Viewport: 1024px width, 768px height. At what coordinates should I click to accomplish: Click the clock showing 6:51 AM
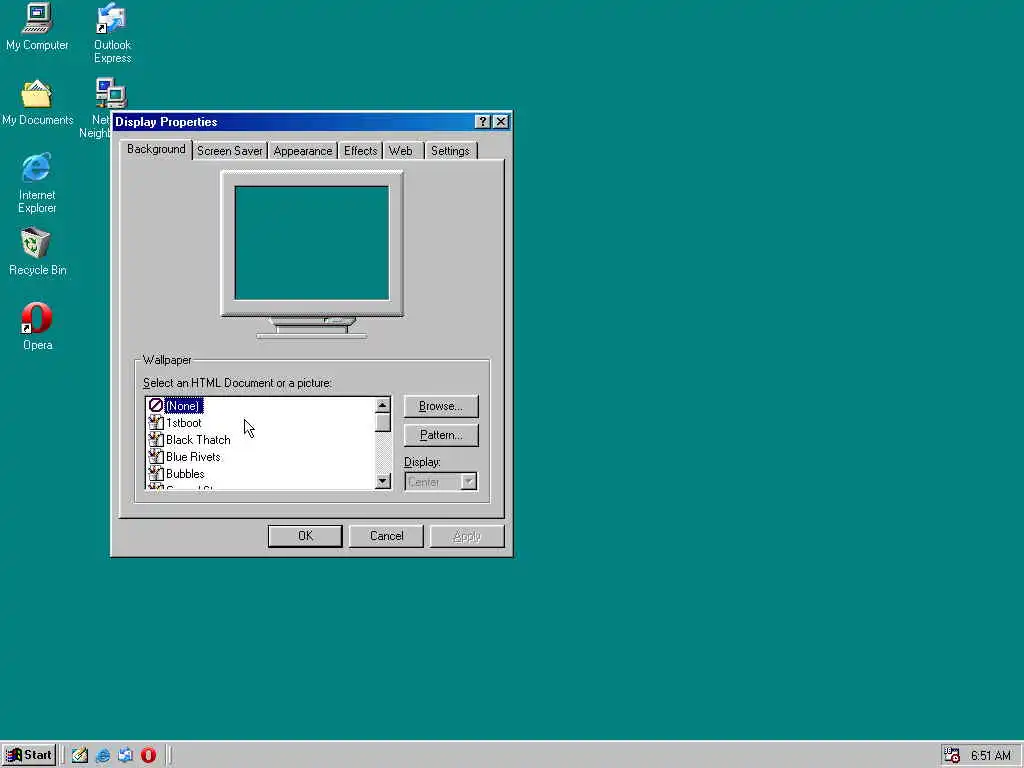click(x=991, y=756)
